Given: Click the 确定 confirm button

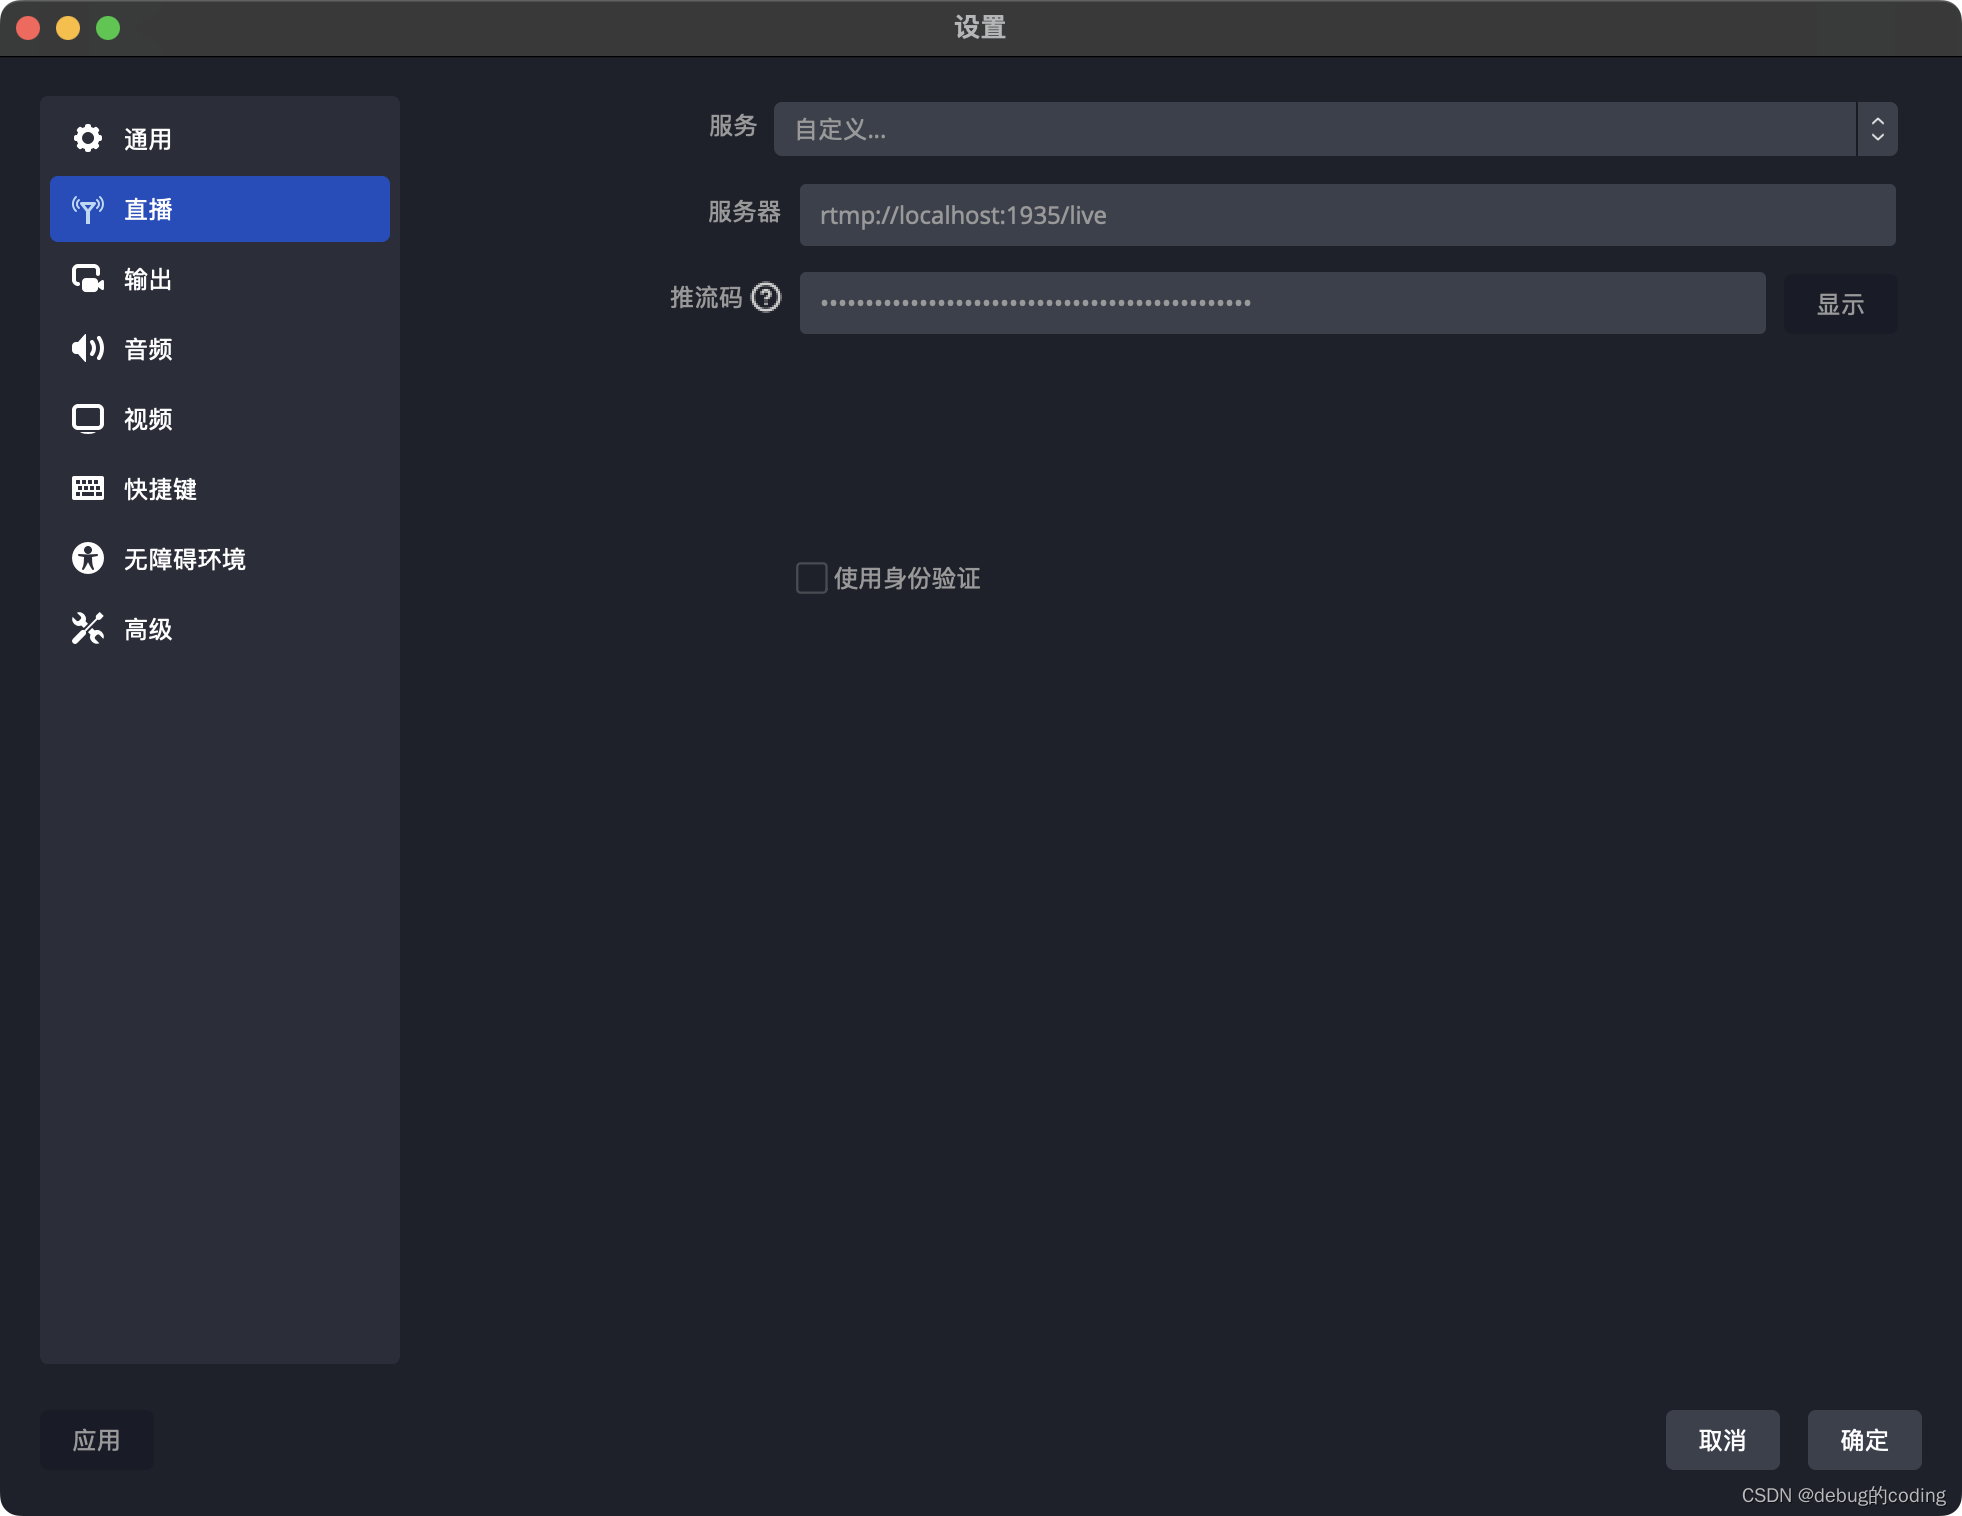Looking at the screenshot, I should [x=1864, y=1440].
